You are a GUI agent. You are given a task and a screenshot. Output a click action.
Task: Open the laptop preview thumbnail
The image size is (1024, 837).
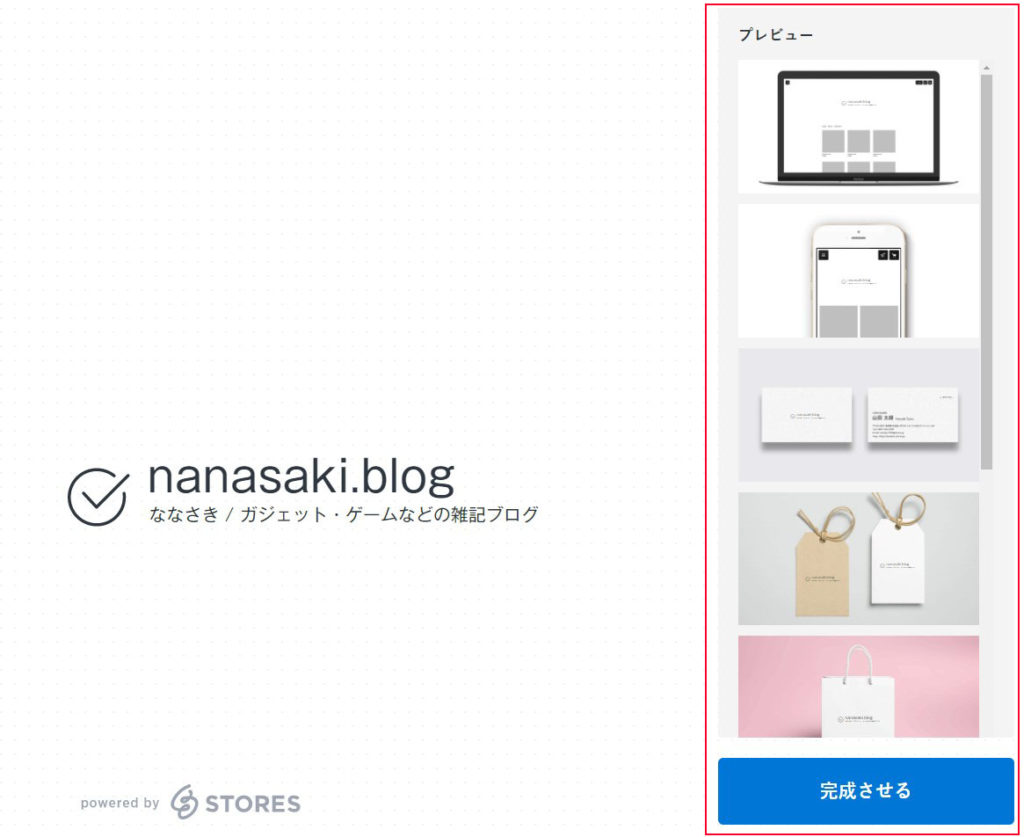[858, 127]
